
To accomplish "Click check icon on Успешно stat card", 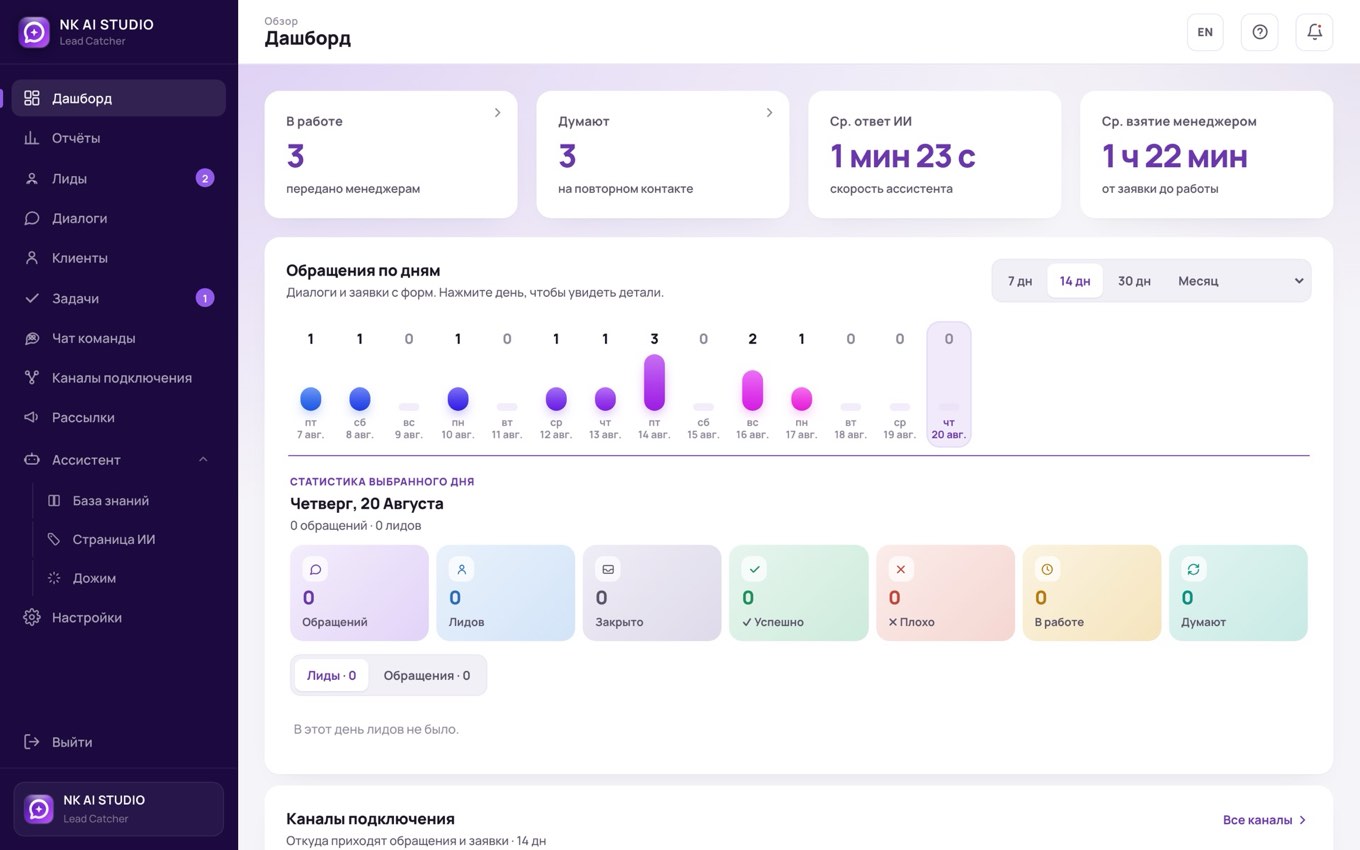I will tap(755, 569).
